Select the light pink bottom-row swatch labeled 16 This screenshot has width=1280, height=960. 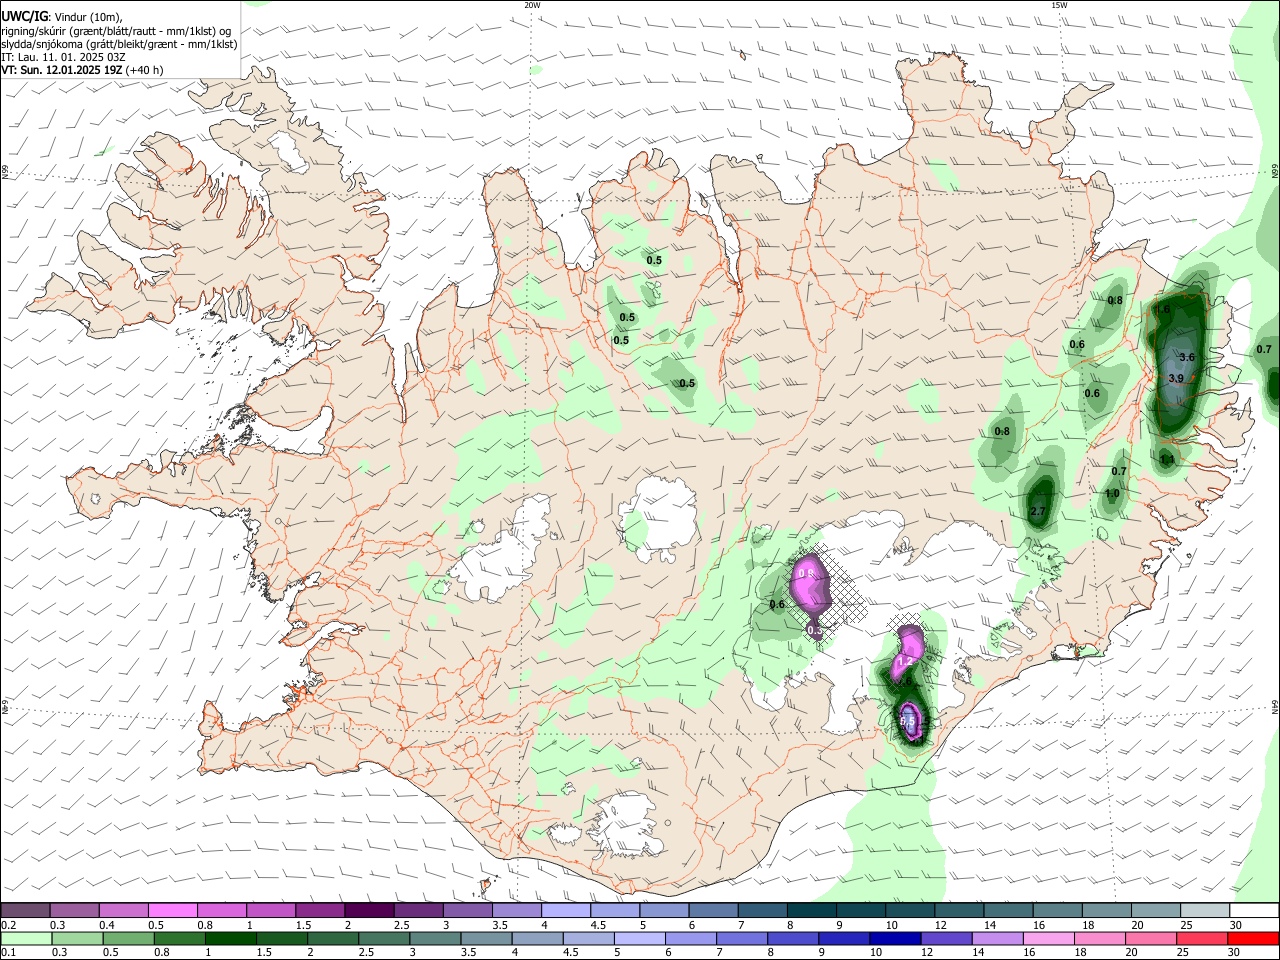pyautogui.click(x=1048, y=939)
